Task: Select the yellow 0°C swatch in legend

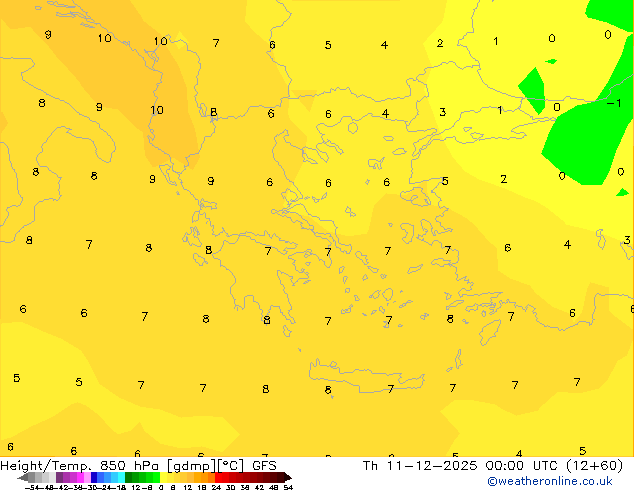Action: [163, 477]
